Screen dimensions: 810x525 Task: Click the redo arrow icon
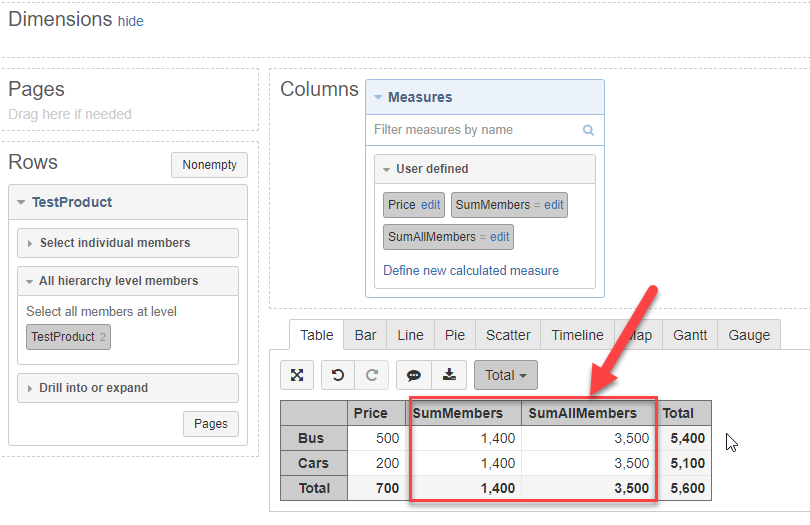371,375
